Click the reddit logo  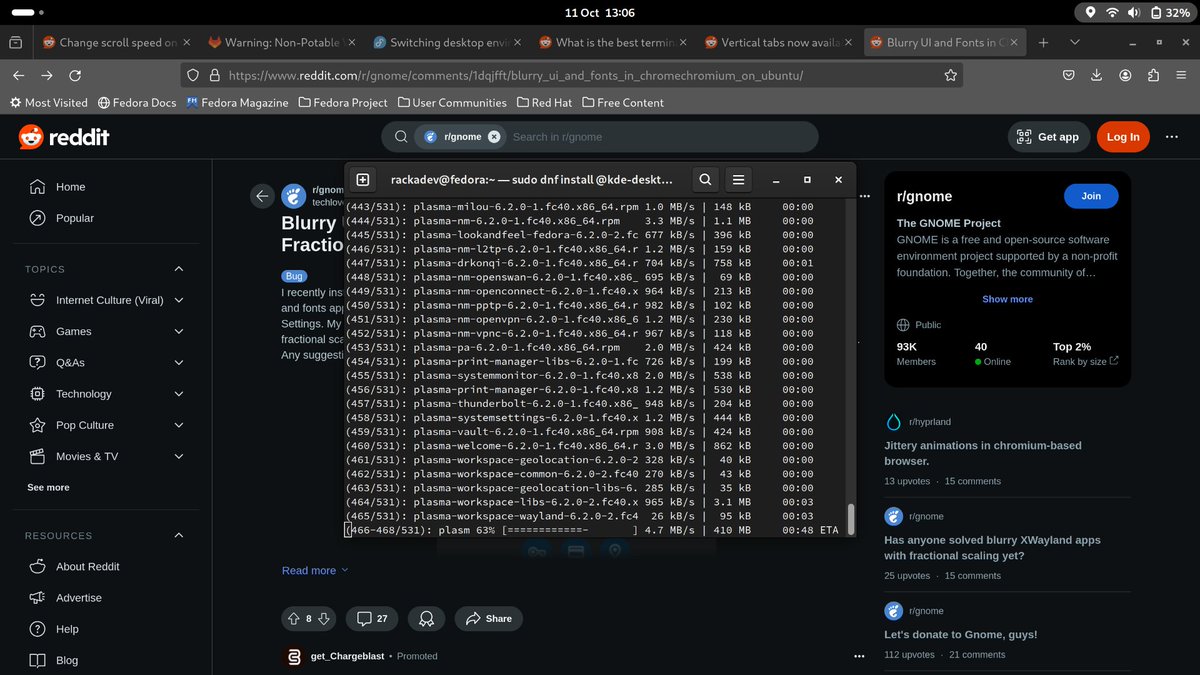[x=64, y=137]
